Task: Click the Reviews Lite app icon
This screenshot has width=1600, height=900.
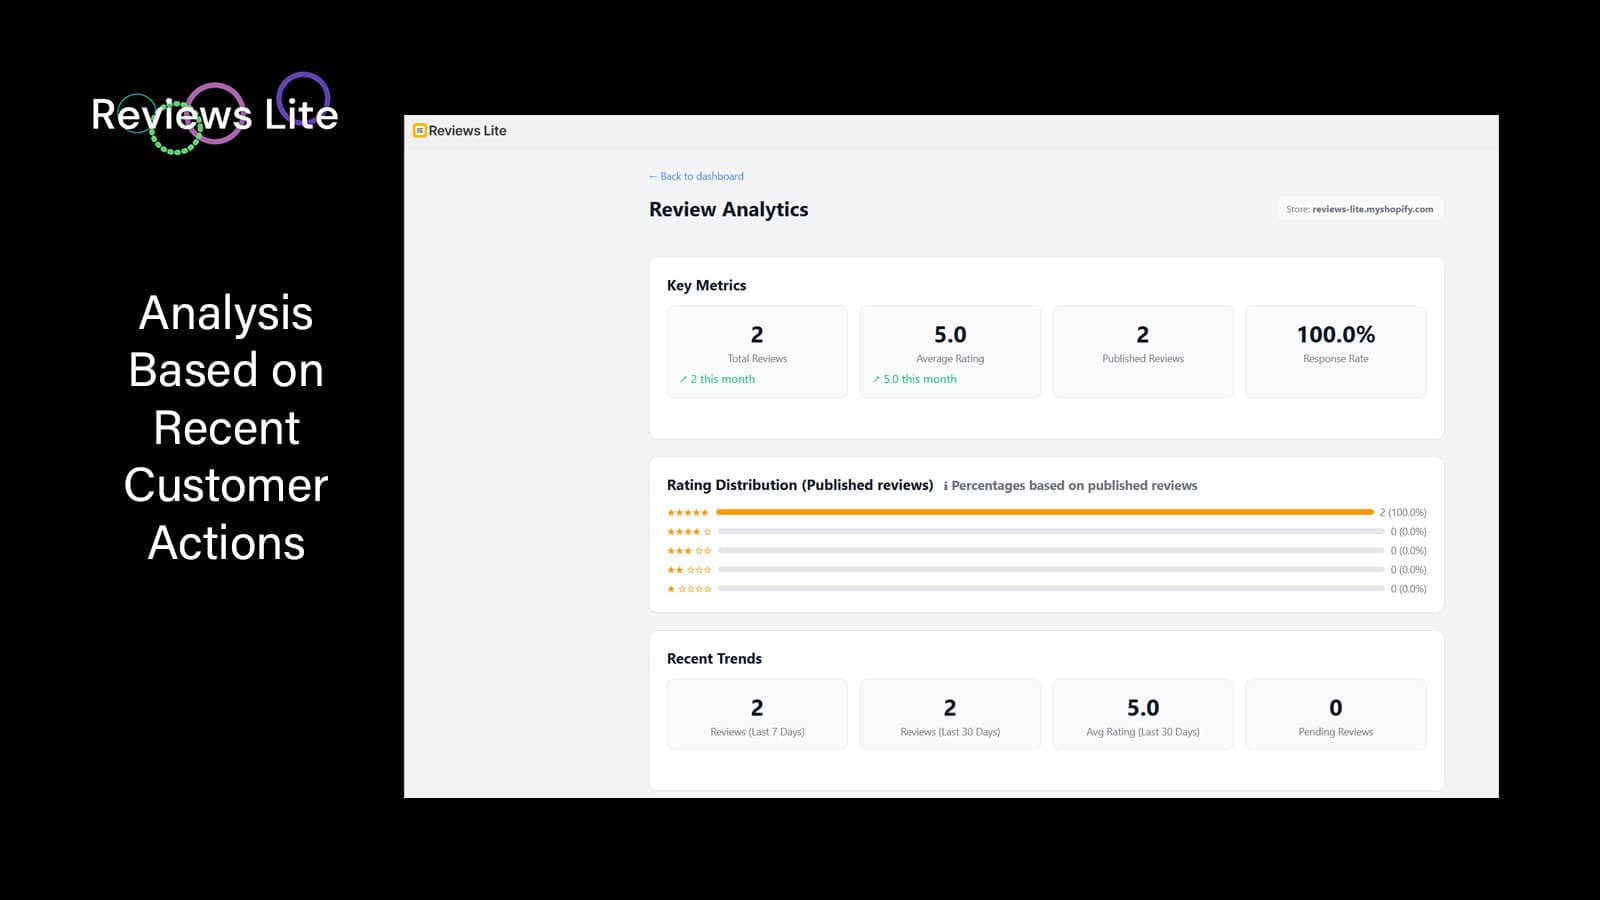Action: (x=420, y=131)
